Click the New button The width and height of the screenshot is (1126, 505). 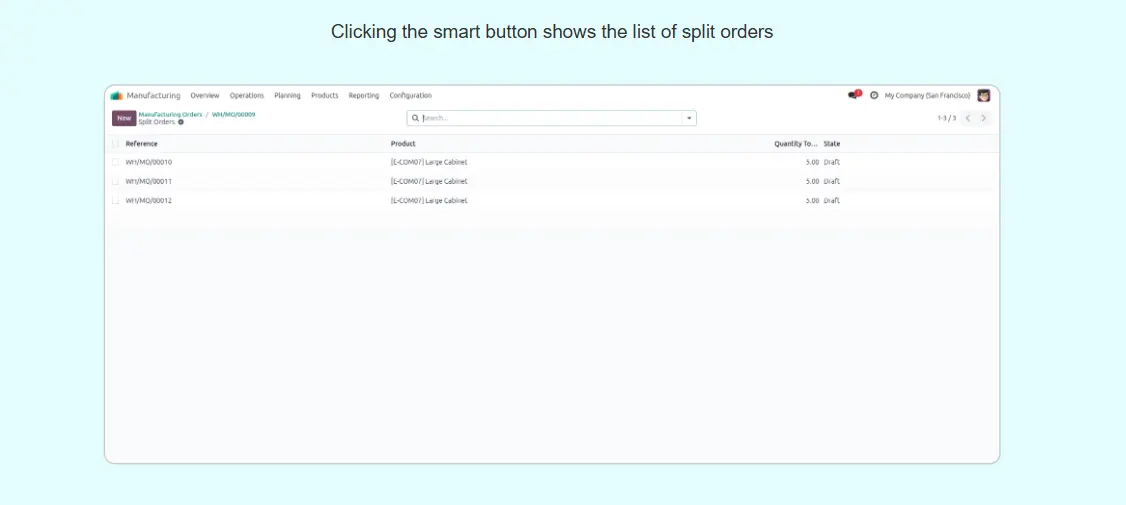pyautogui.click(x=124, y=118)
